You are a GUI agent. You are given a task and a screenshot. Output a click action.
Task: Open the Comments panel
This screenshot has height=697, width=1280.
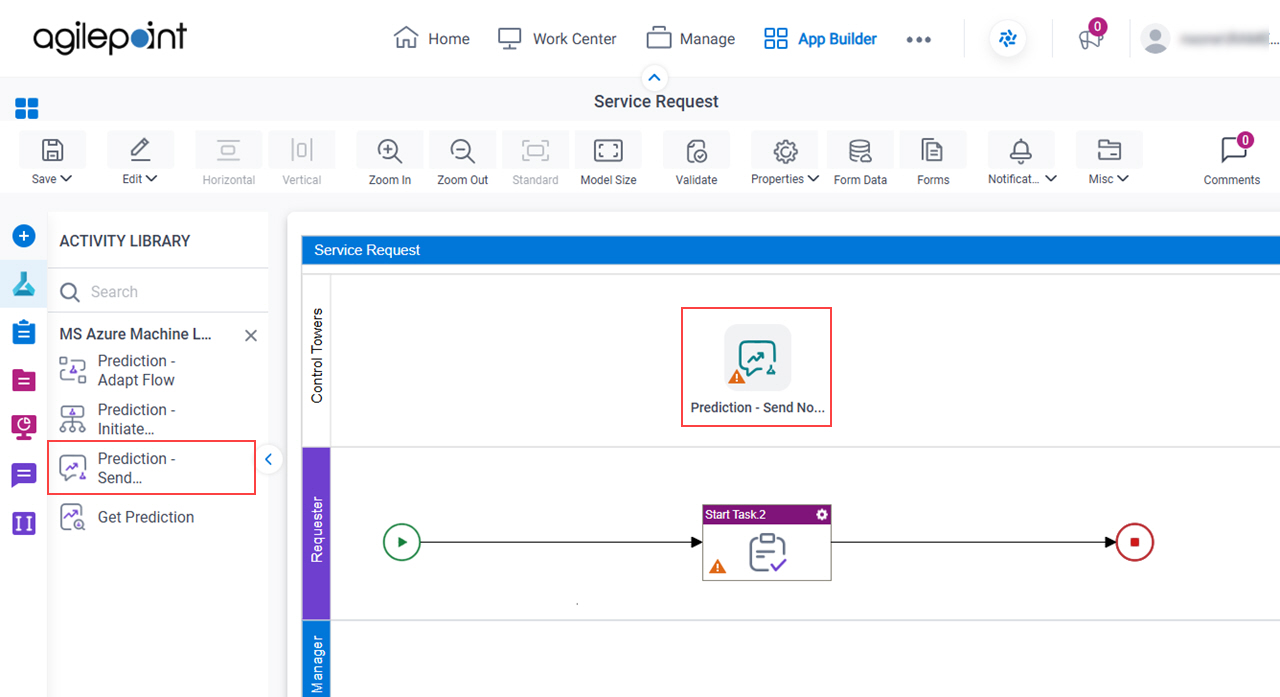[x=1232, y=160]
